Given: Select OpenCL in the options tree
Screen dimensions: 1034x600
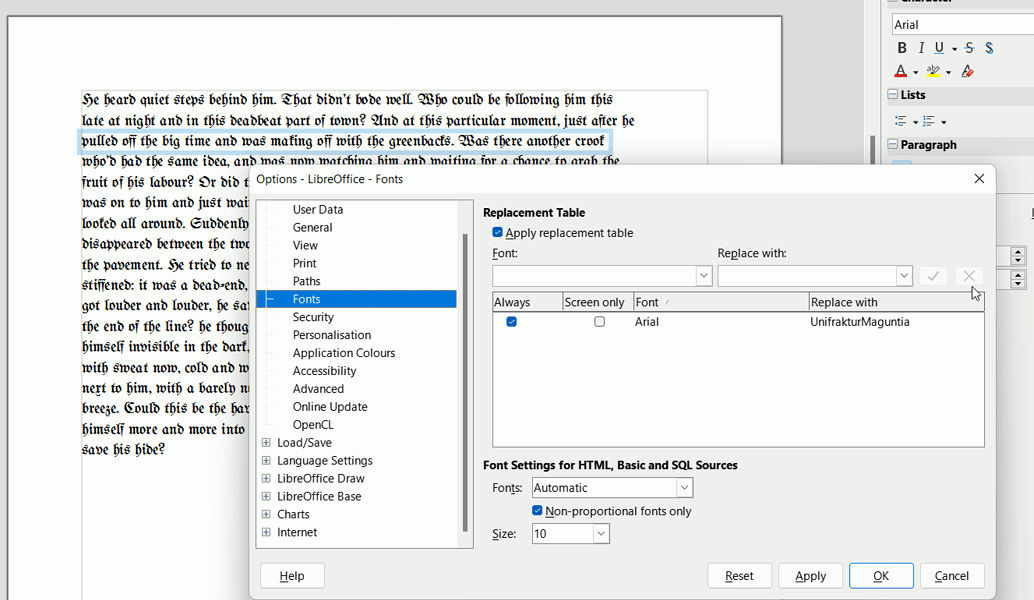Looking at the screenshot, I should pos(313,425).
